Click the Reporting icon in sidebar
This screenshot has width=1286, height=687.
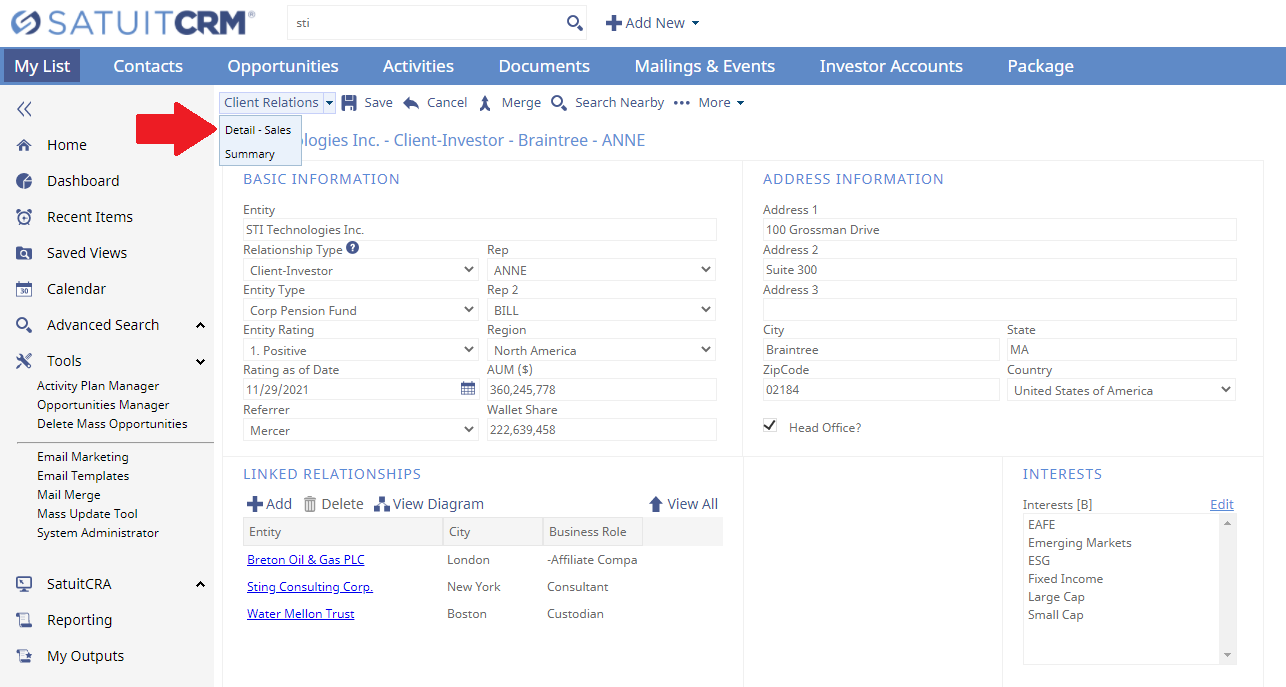[x=24, y=620]
